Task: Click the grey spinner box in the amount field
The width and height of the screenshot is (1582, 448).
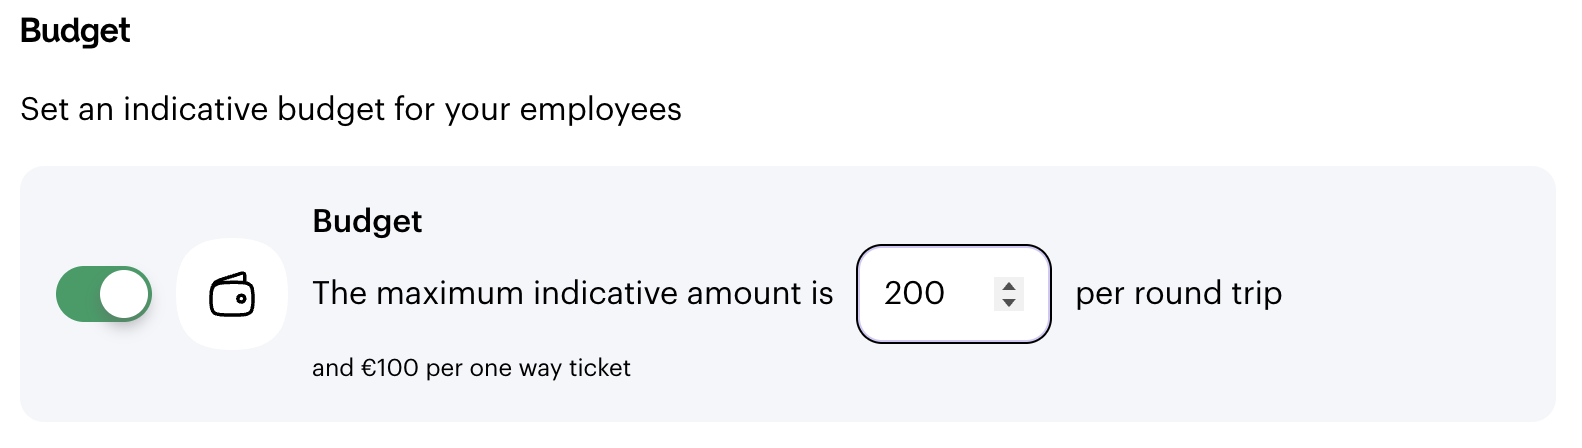Action: click(1008, 294)
